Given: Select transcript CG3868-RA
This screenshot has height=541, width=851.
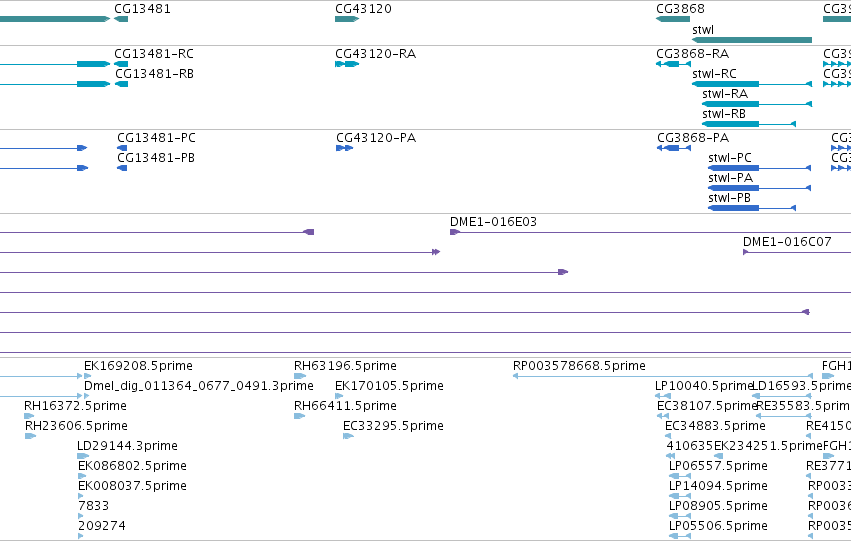Looking at the screenshot, I should click(x=674, y=64).
